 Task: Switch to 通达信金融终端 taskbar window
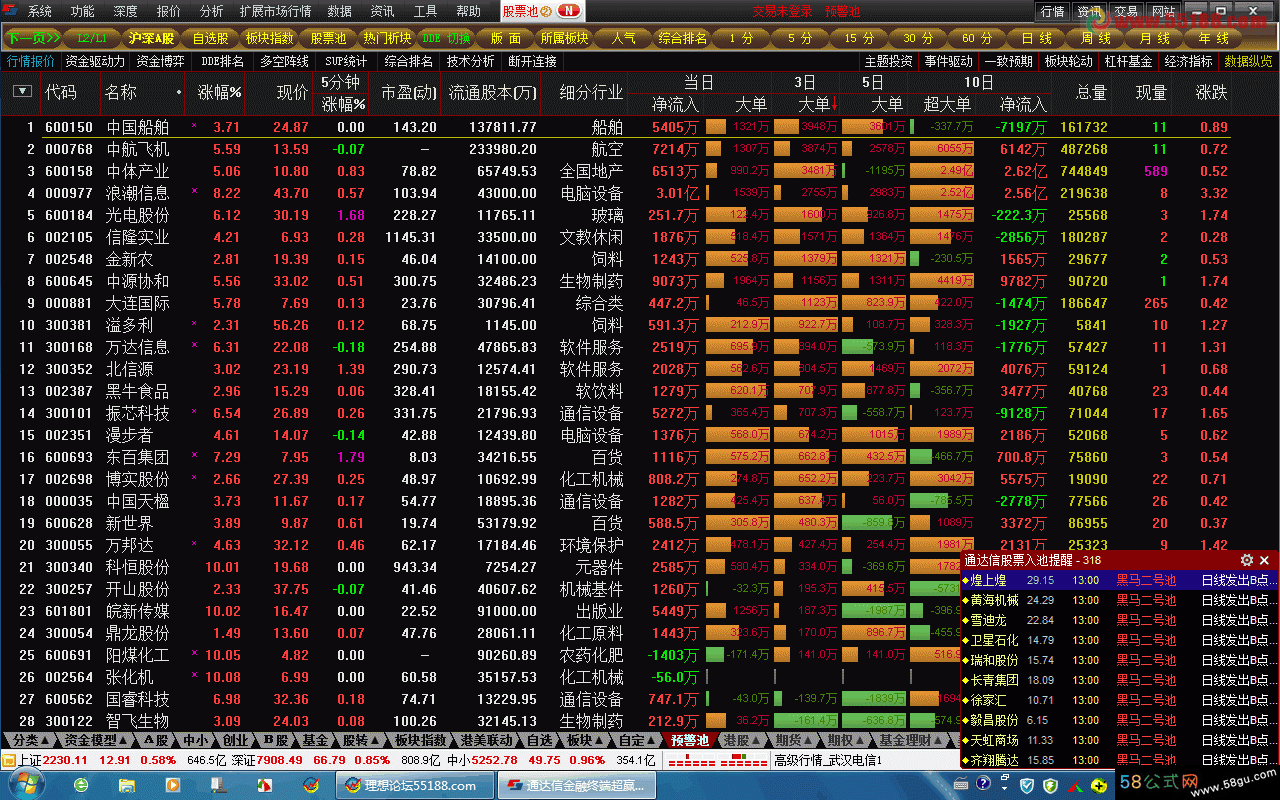[x=576, y=785]
